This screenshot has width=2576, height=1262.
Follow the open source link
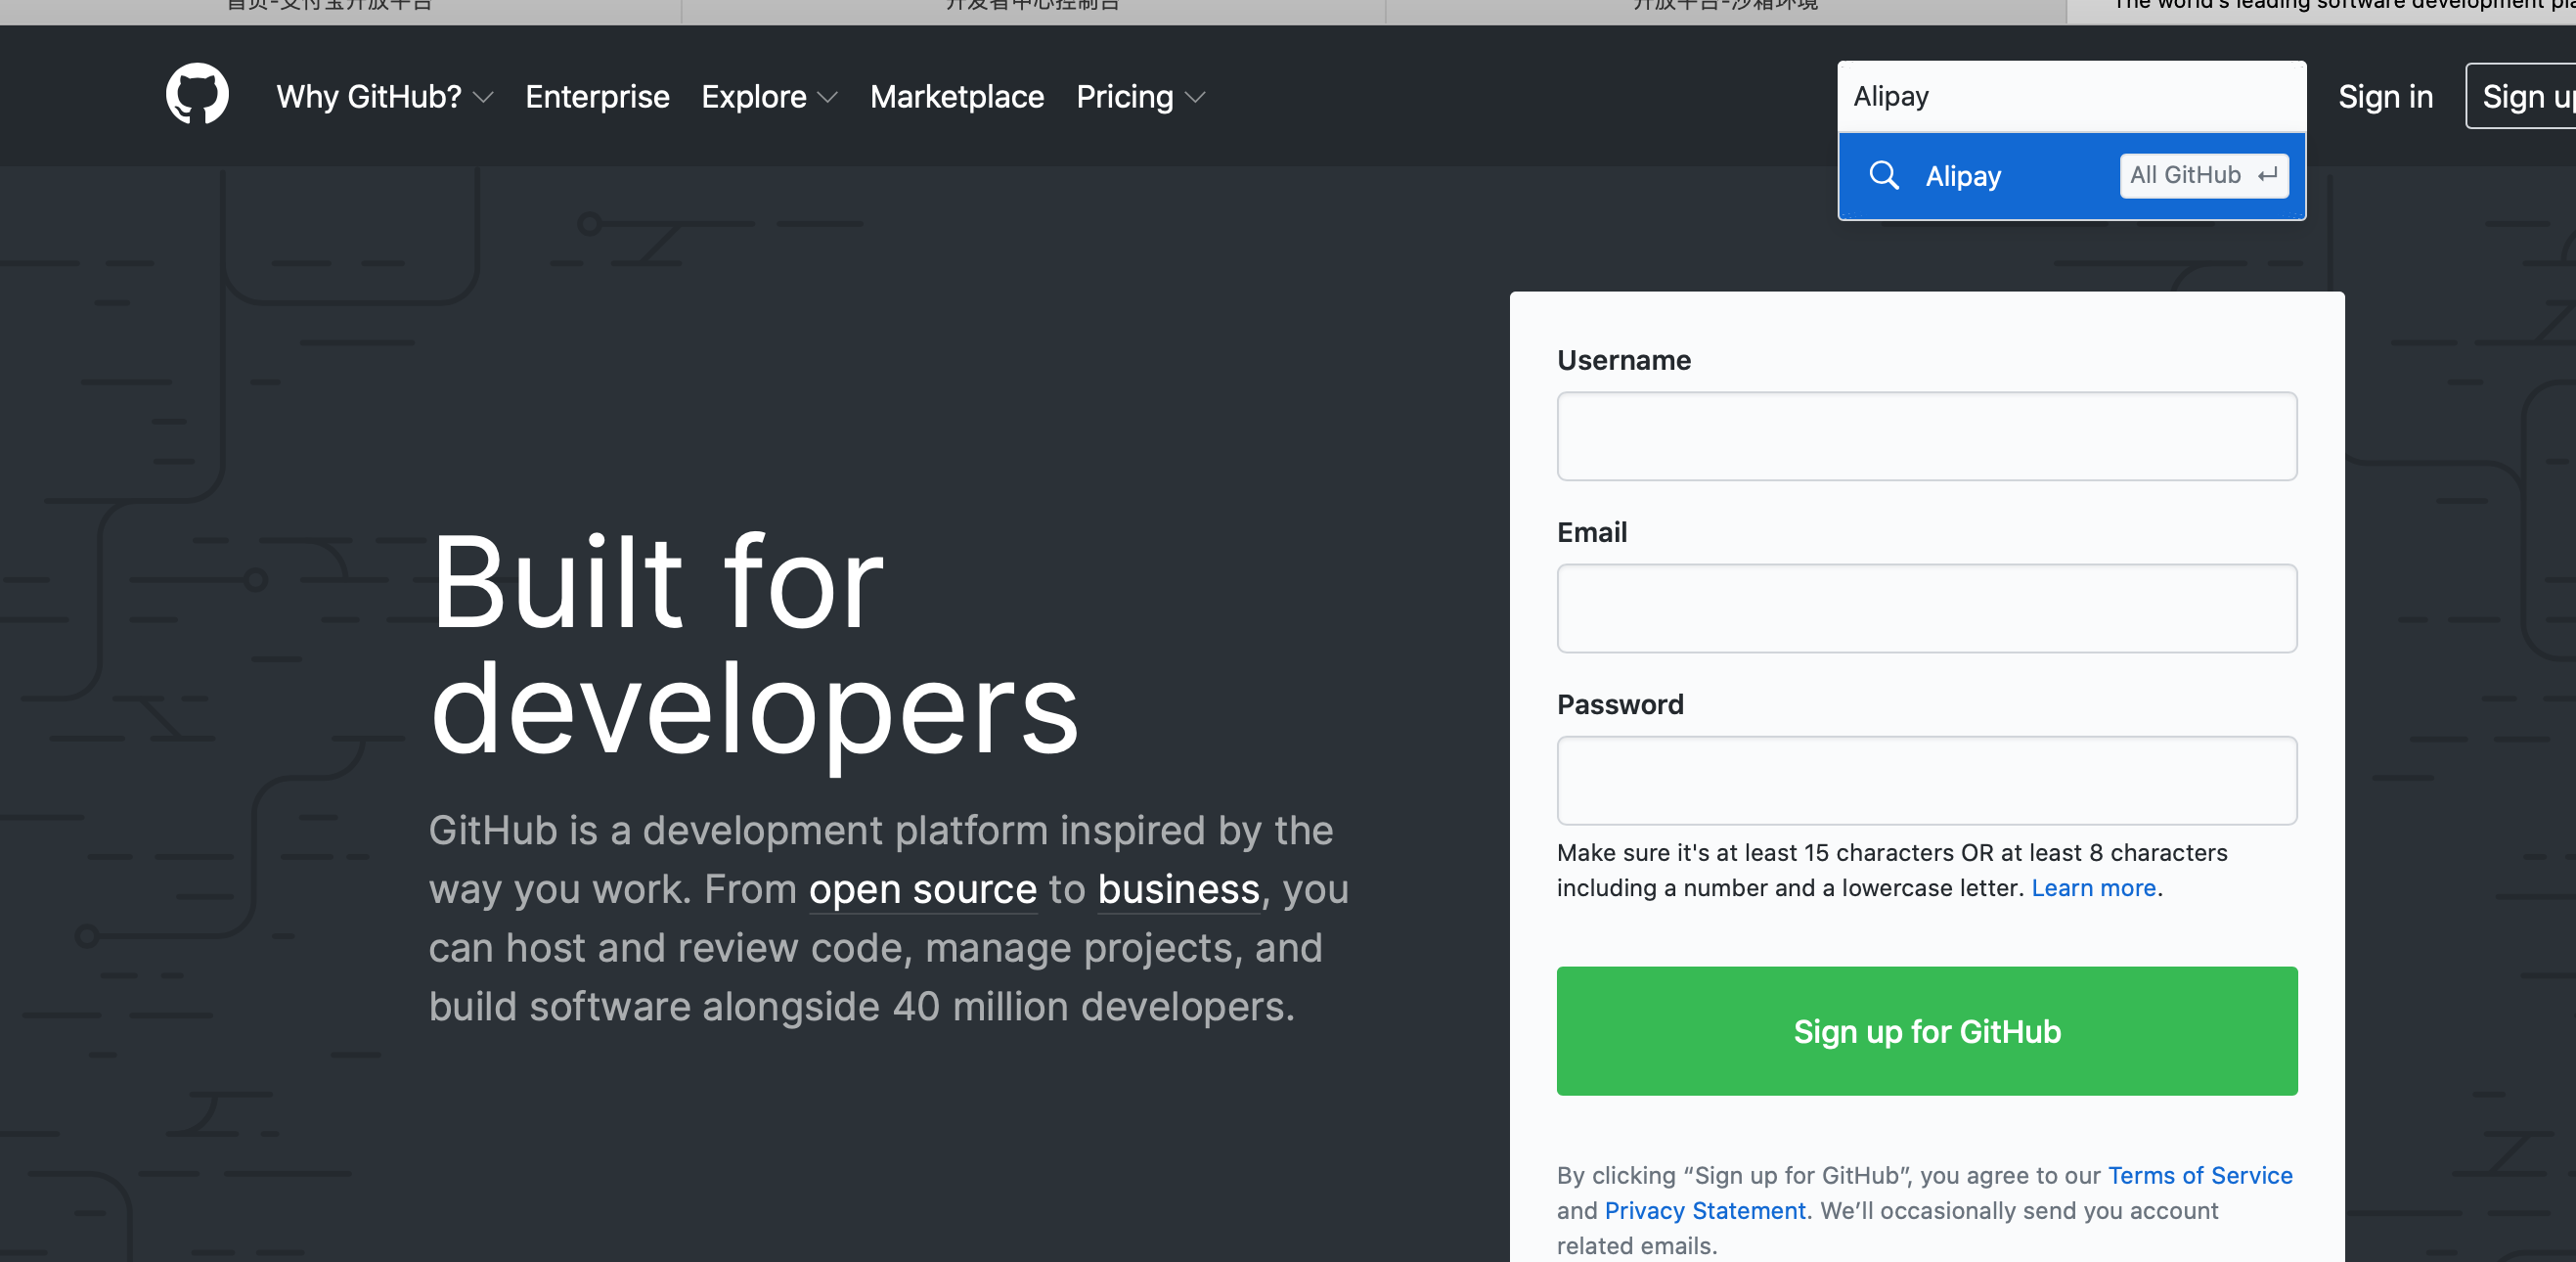pyautogui.click(x=922, y=889)
